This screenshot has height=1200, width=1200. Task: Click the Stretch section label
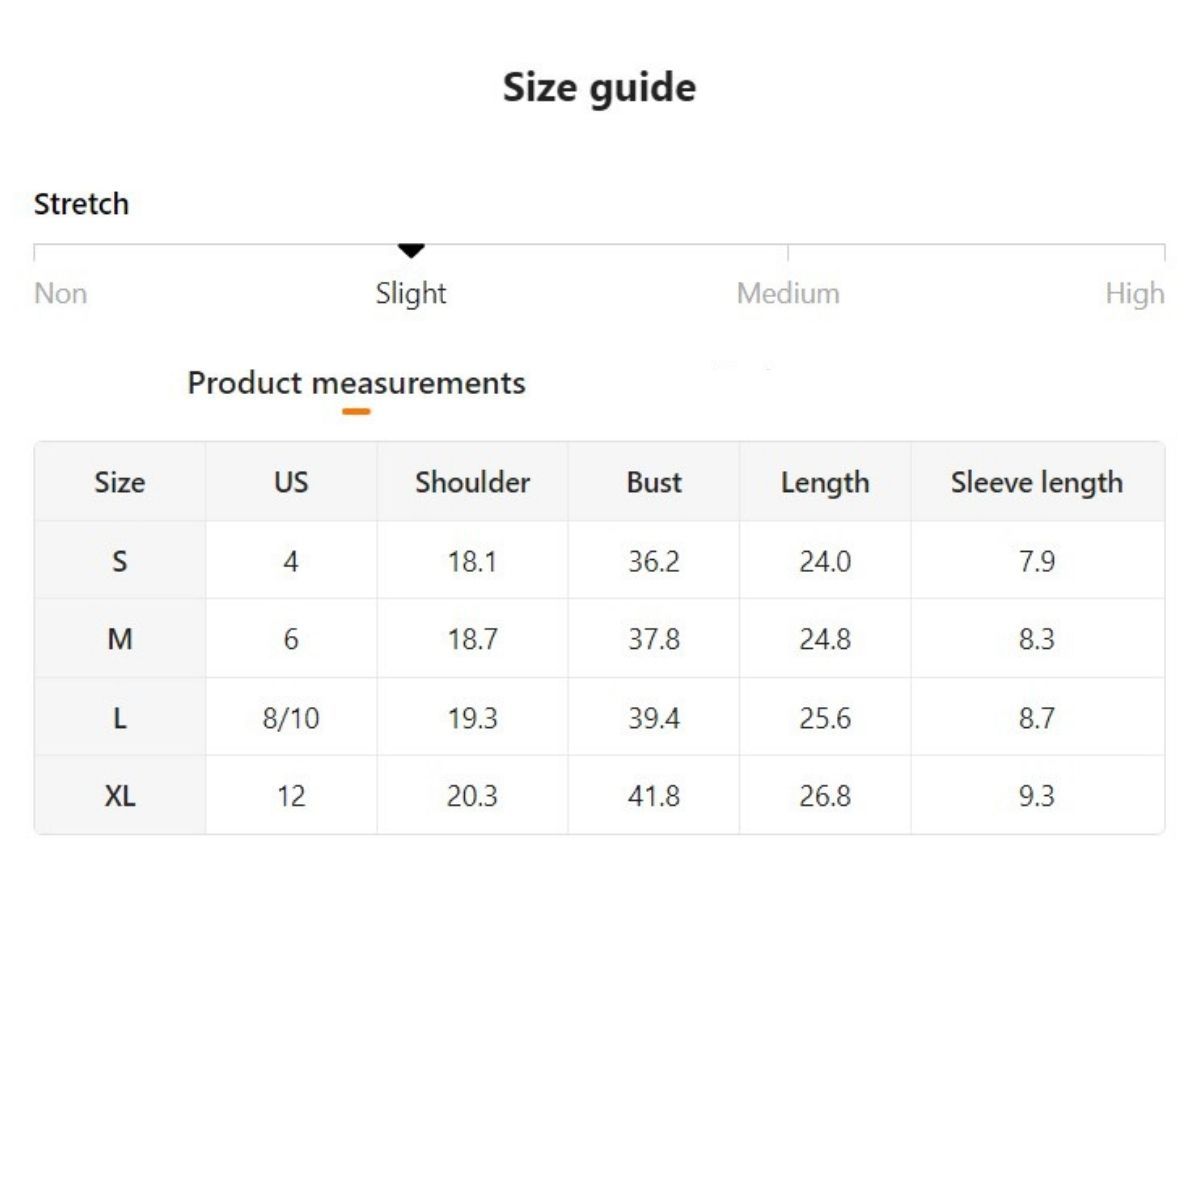tap(82, 204)
